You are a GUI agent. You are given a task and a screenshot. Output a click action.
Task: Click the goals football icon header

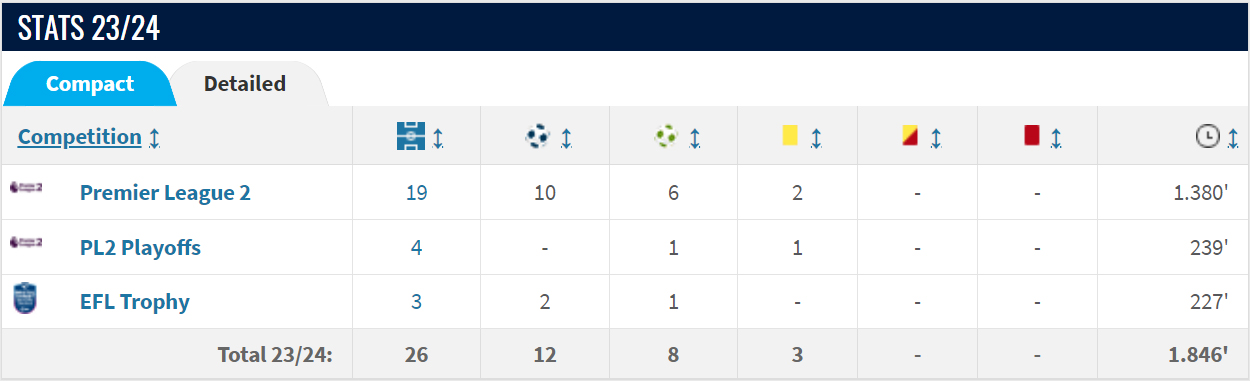(537, 136)
